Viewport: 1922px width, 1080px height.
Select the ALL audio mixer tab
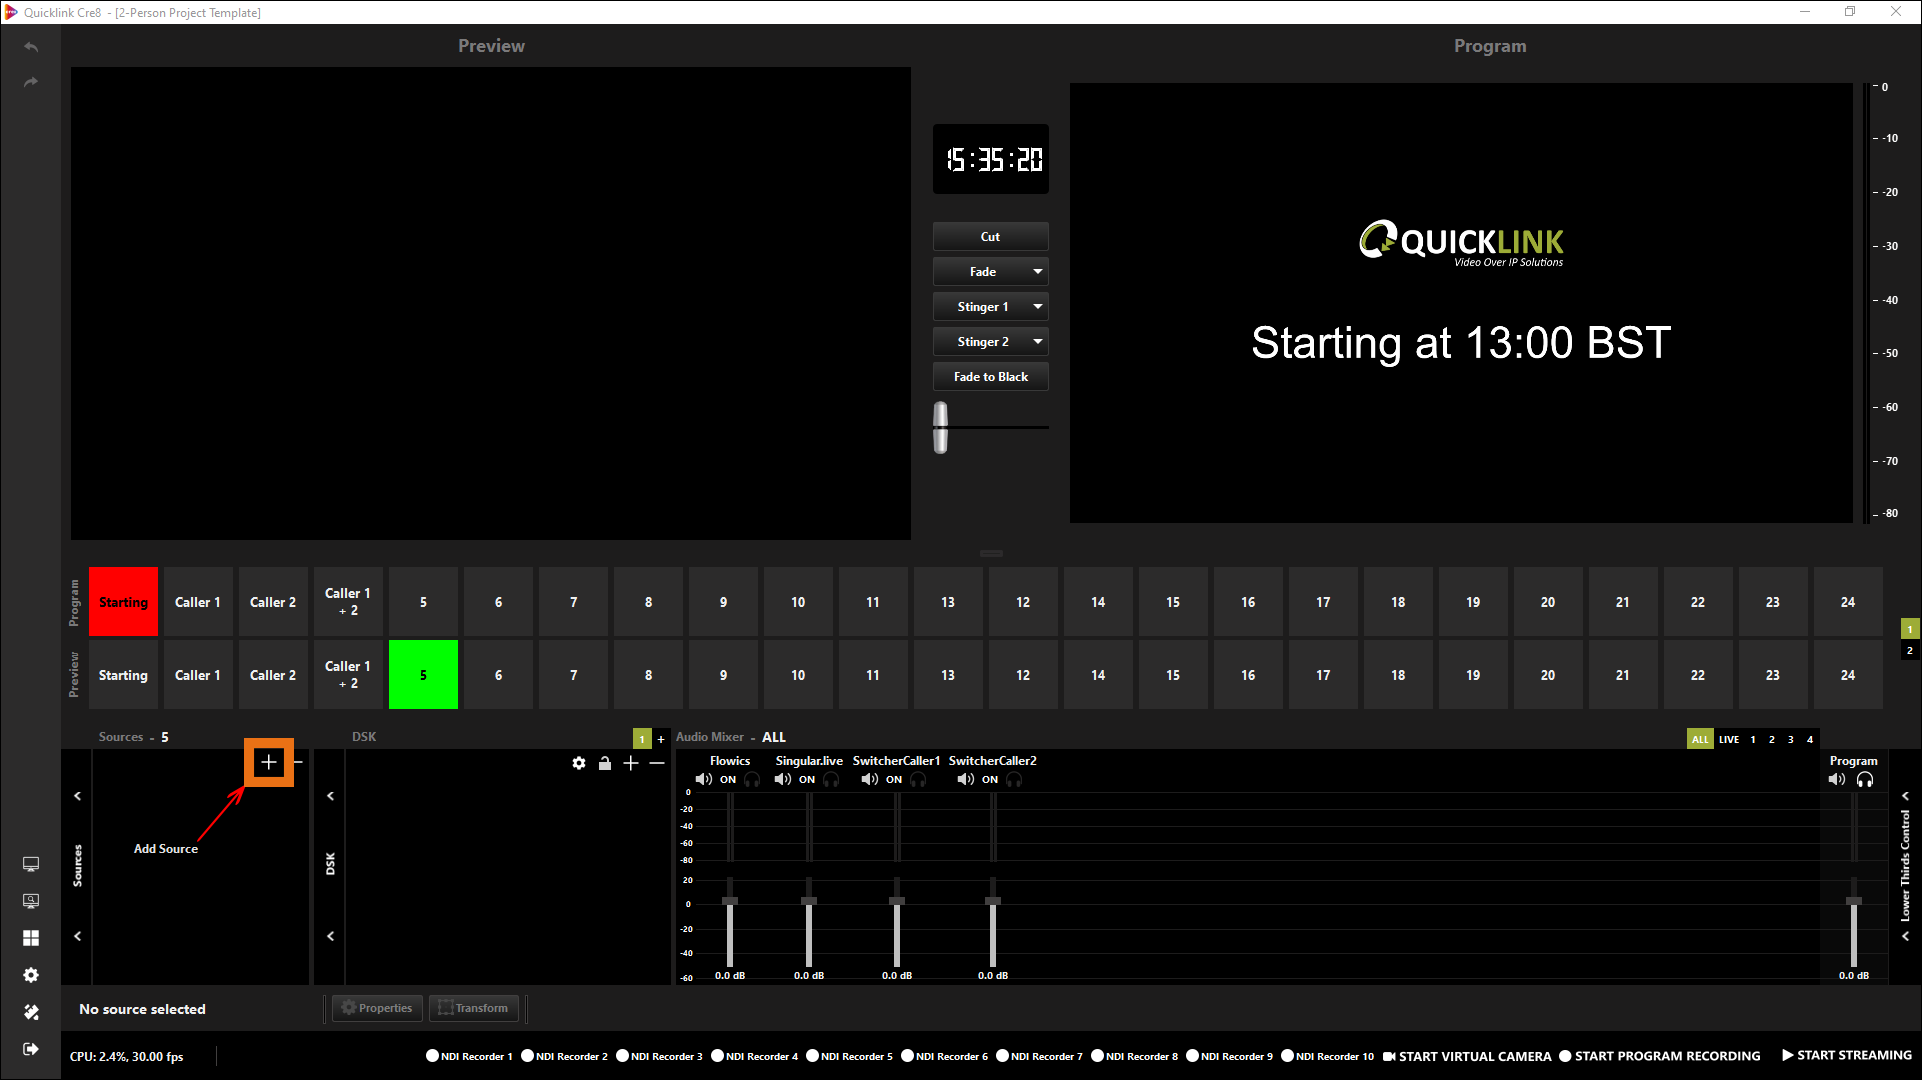tap(1700, 739)
